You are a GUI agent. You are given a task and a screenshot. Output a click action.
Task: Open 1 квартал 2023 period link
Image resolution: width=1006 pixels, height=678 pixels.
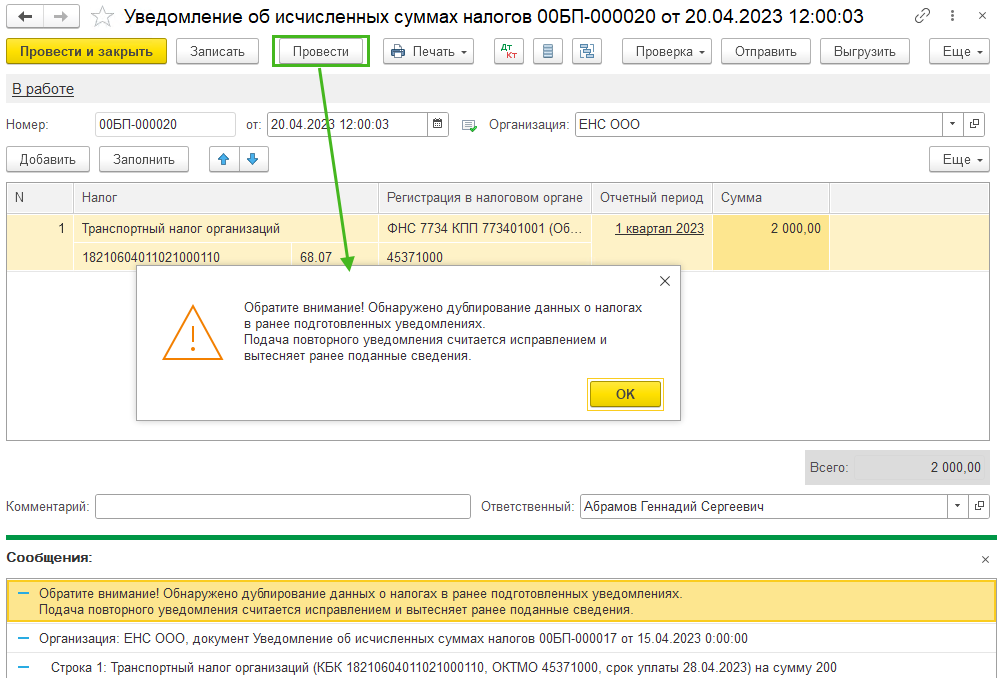(x=660, y=228)
